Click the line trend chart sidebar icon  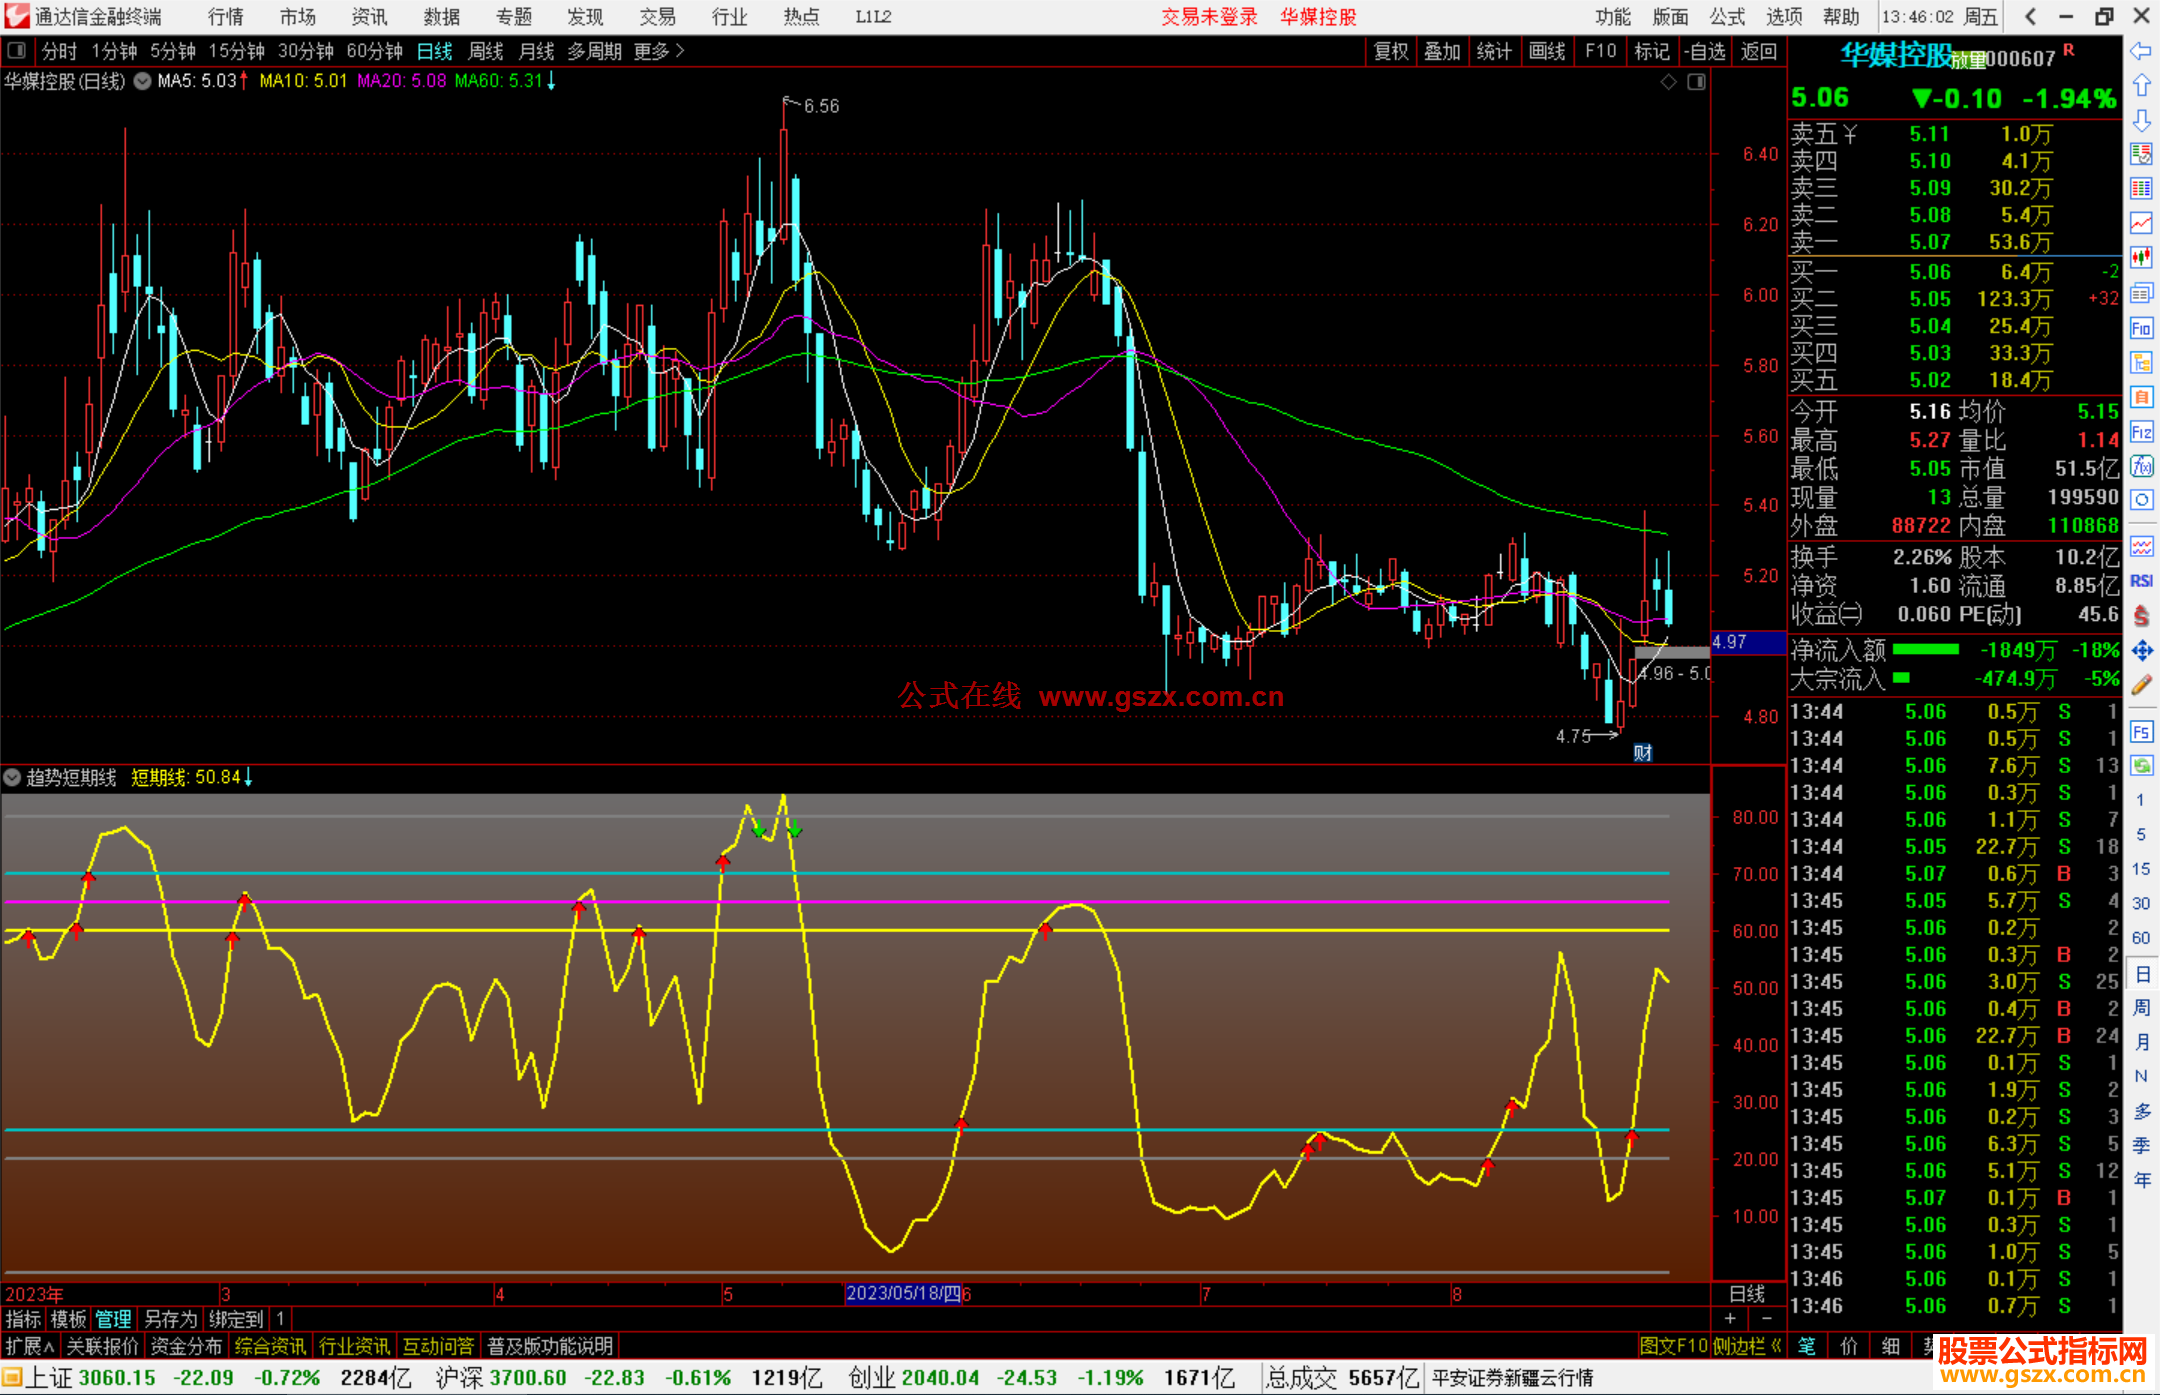click(2141, 223)
